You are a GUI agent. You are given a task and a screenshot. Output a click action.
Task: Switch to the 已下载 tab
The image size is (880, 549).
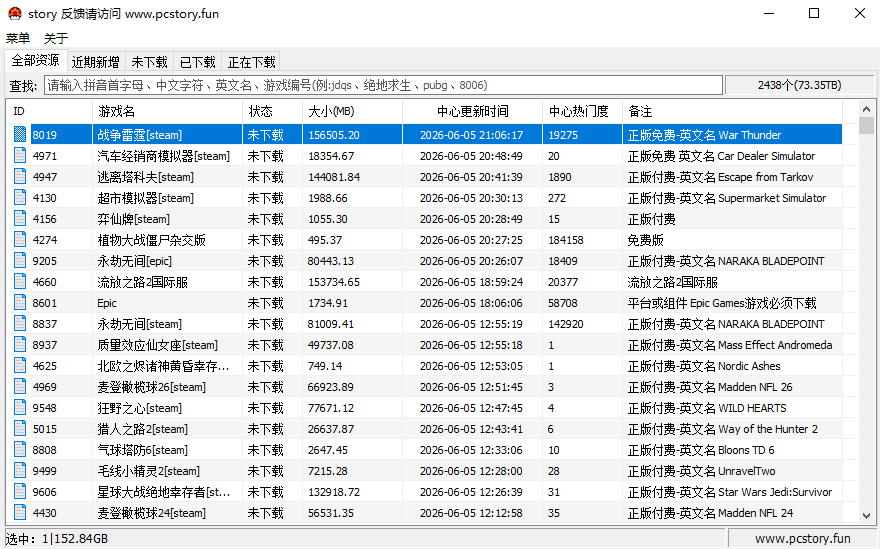198,62
